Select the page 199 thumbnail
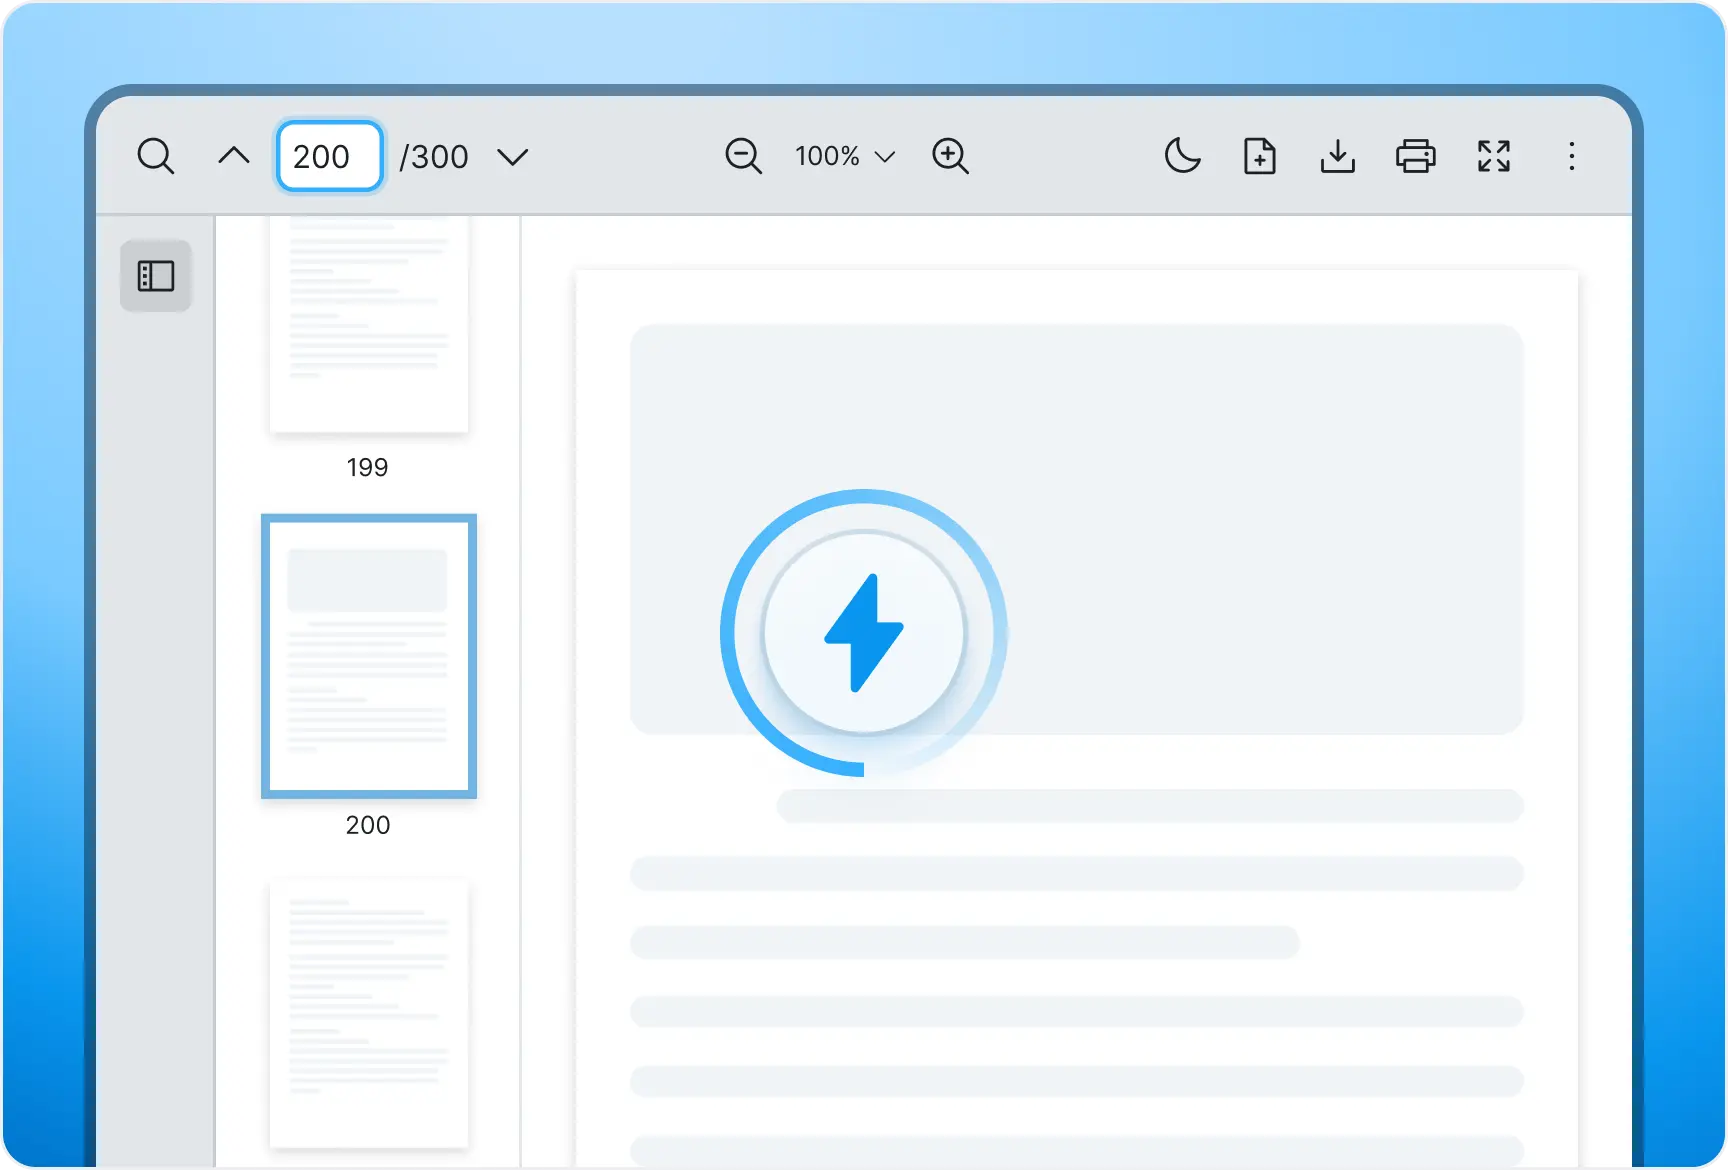1728x1170 pixels. point(369,324)
